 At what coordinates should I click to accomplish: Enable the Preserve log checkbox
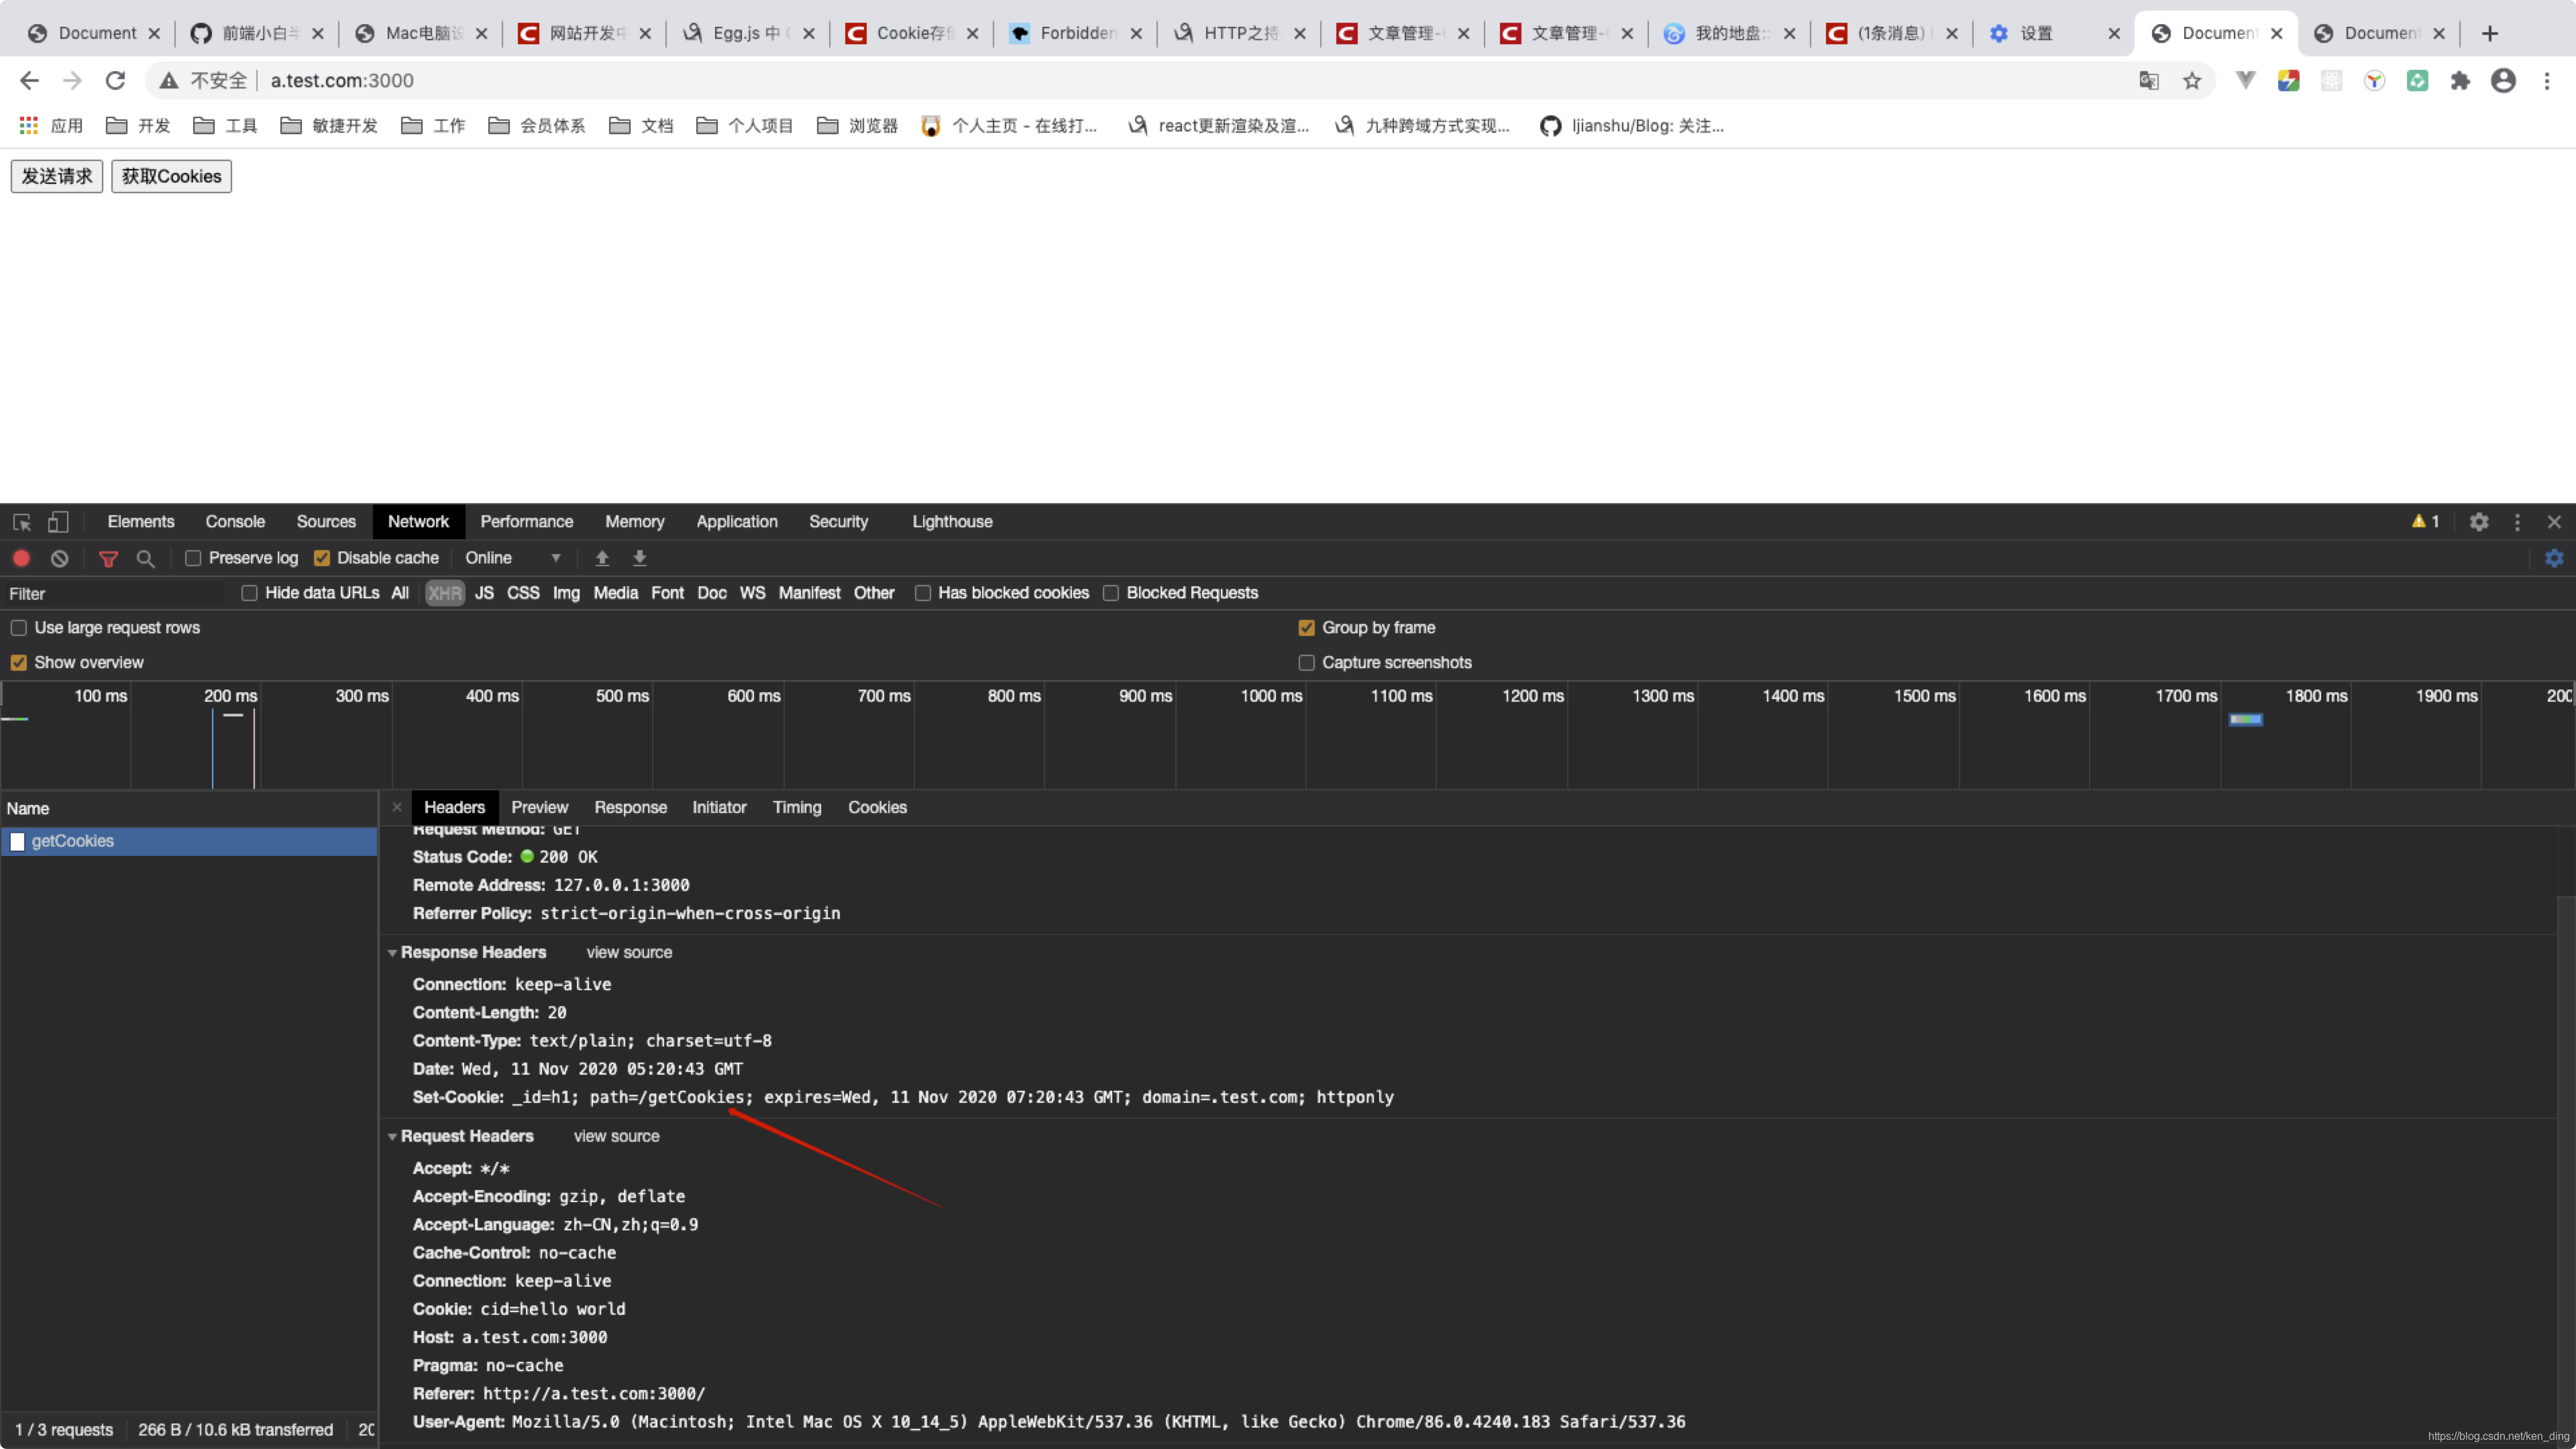(x=193, y=558)
